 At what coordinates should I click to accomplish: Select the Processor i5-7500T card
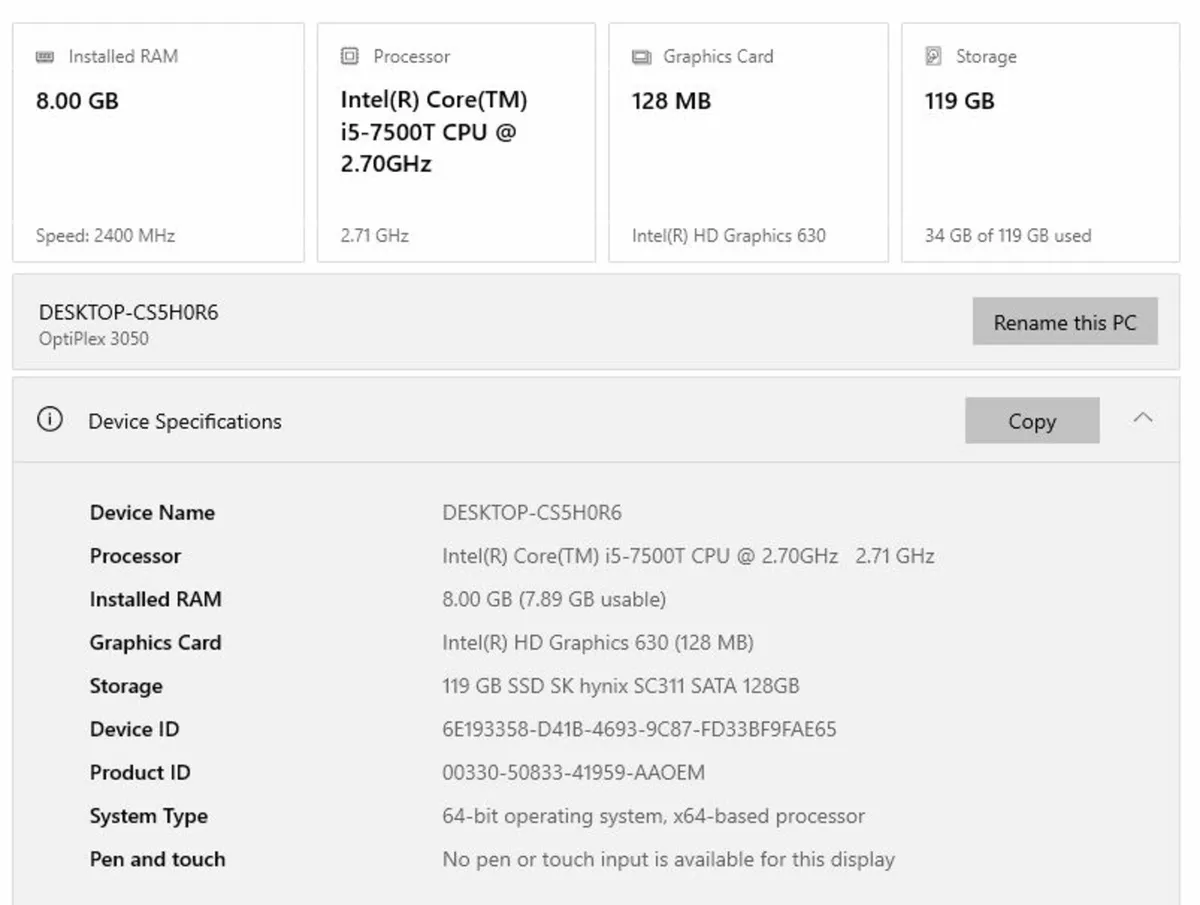tap(456, 143)
